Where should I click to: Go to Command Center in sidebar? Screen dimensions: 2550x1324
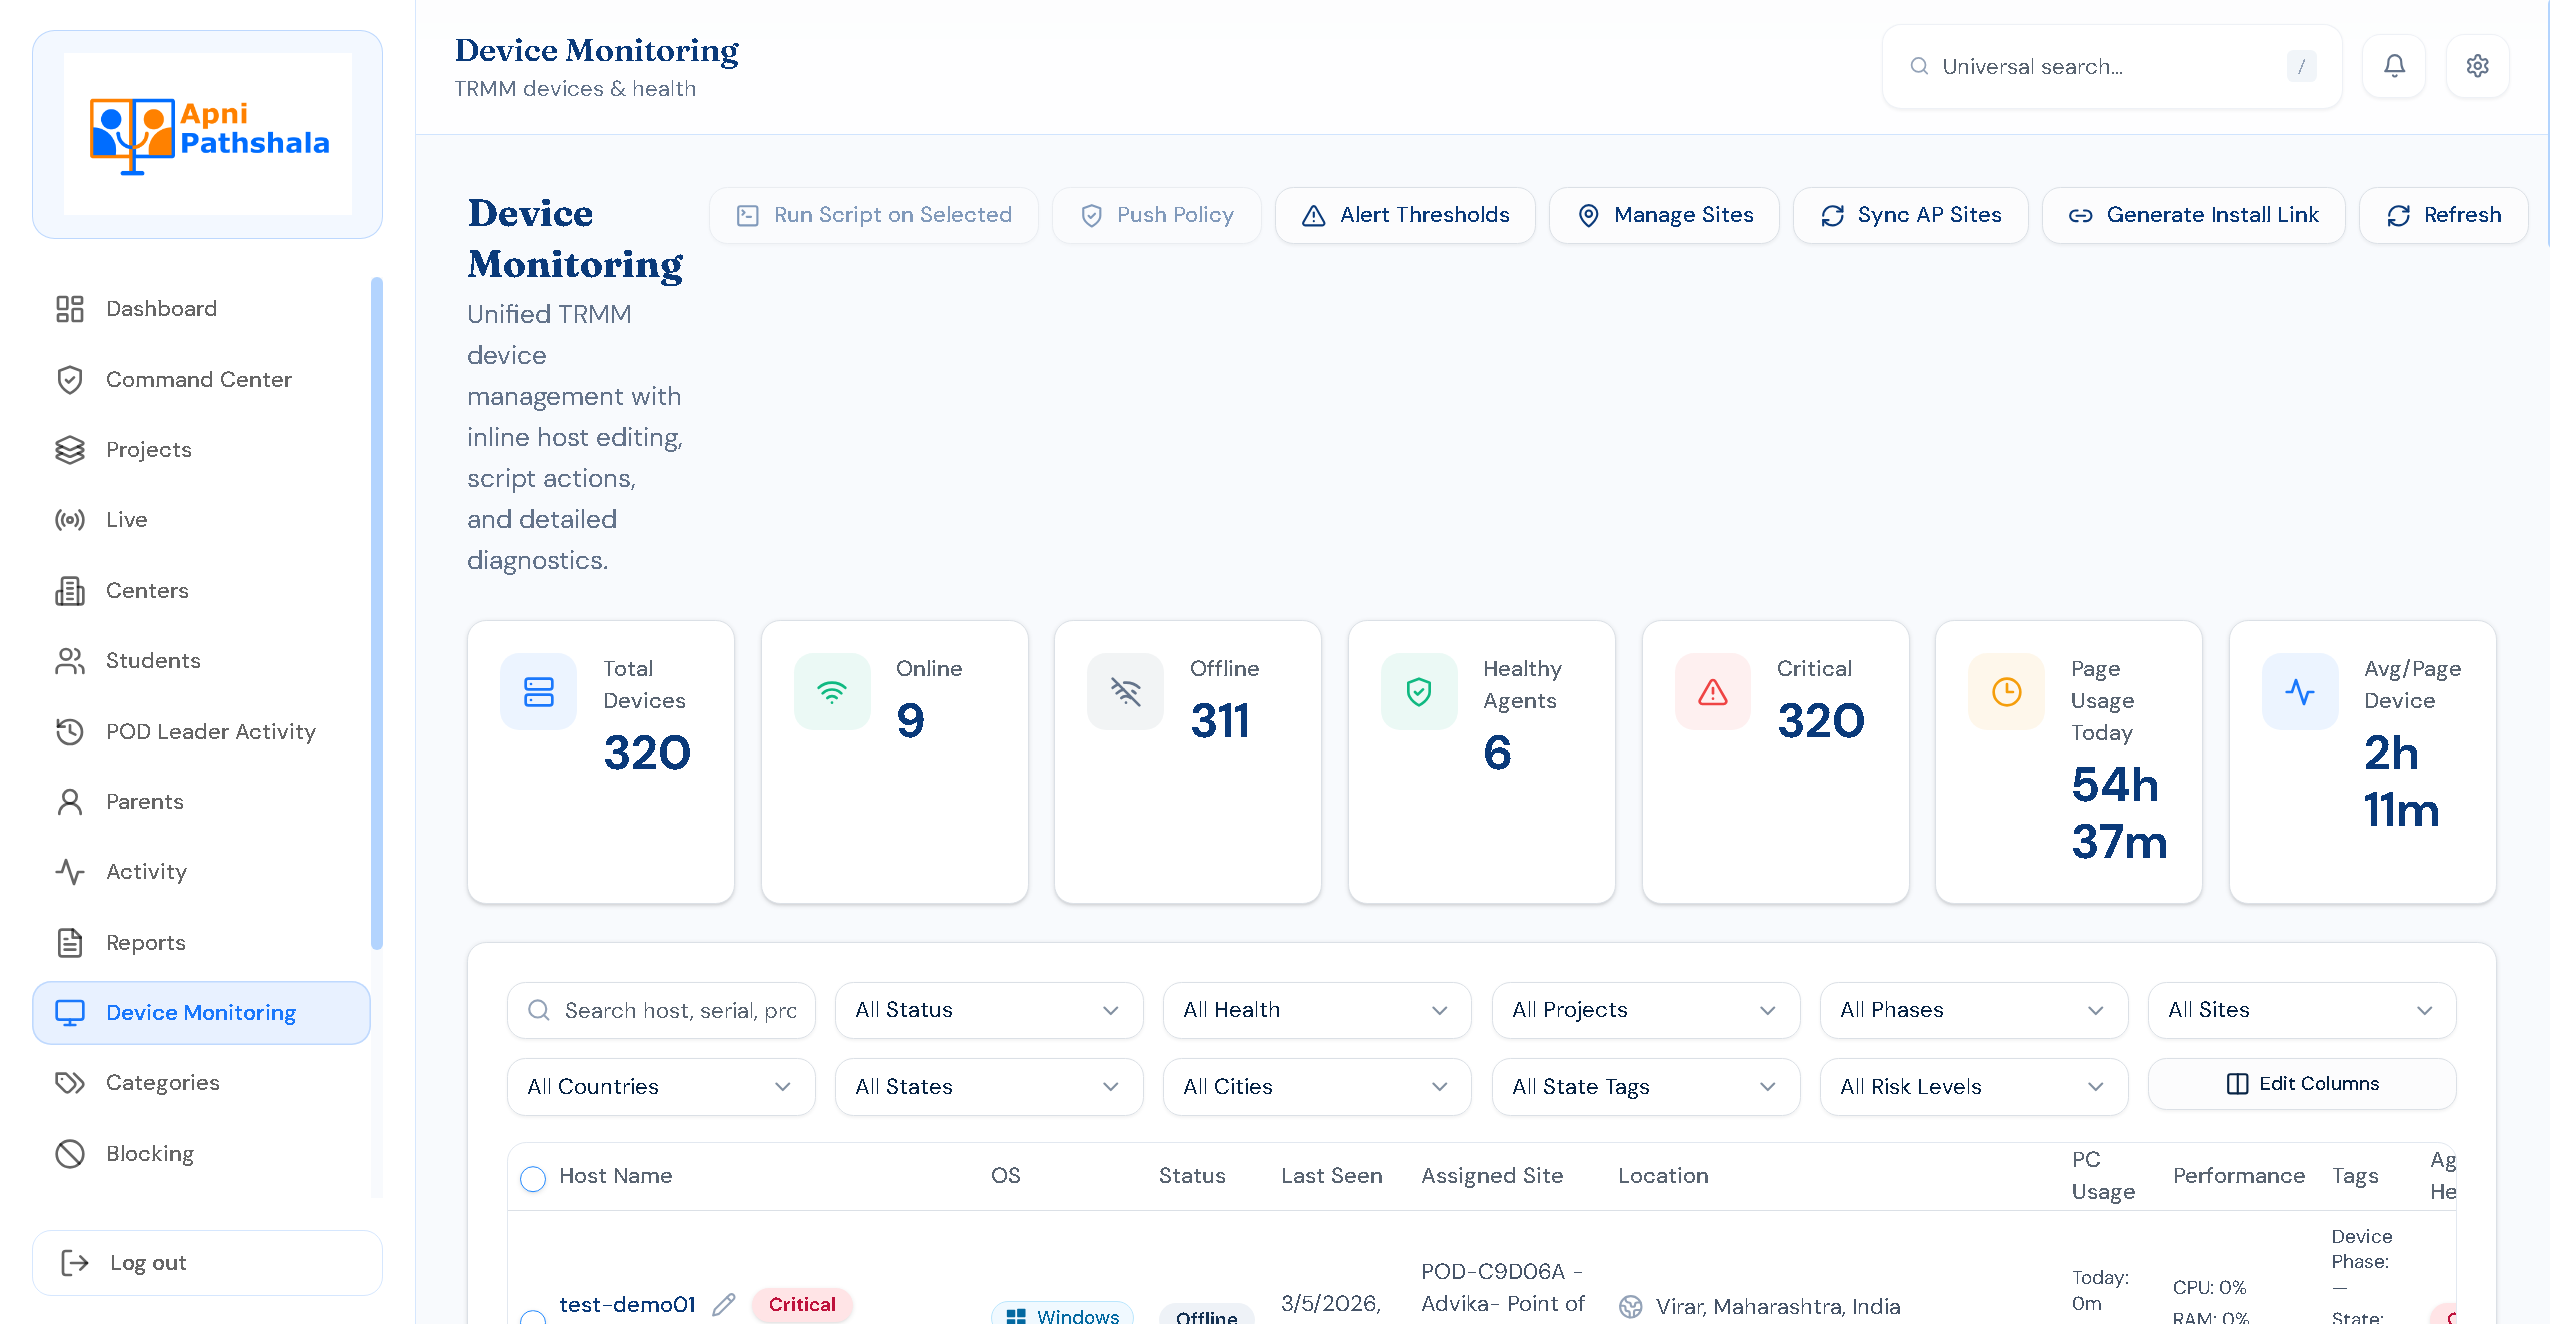(x=198, y=380)
